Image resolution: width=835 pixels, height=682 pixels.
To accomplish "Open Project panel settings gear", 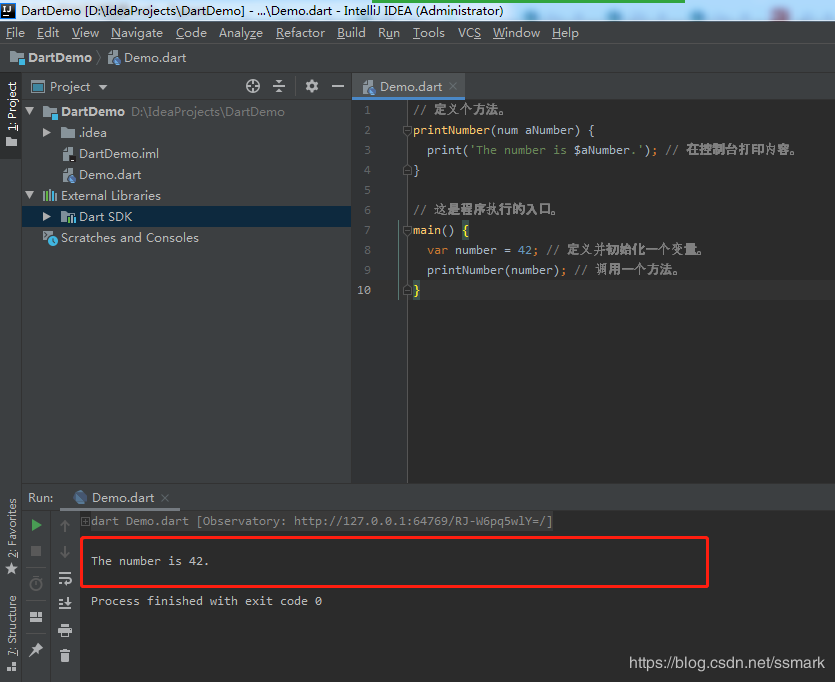I will click(x=312, y=86).
